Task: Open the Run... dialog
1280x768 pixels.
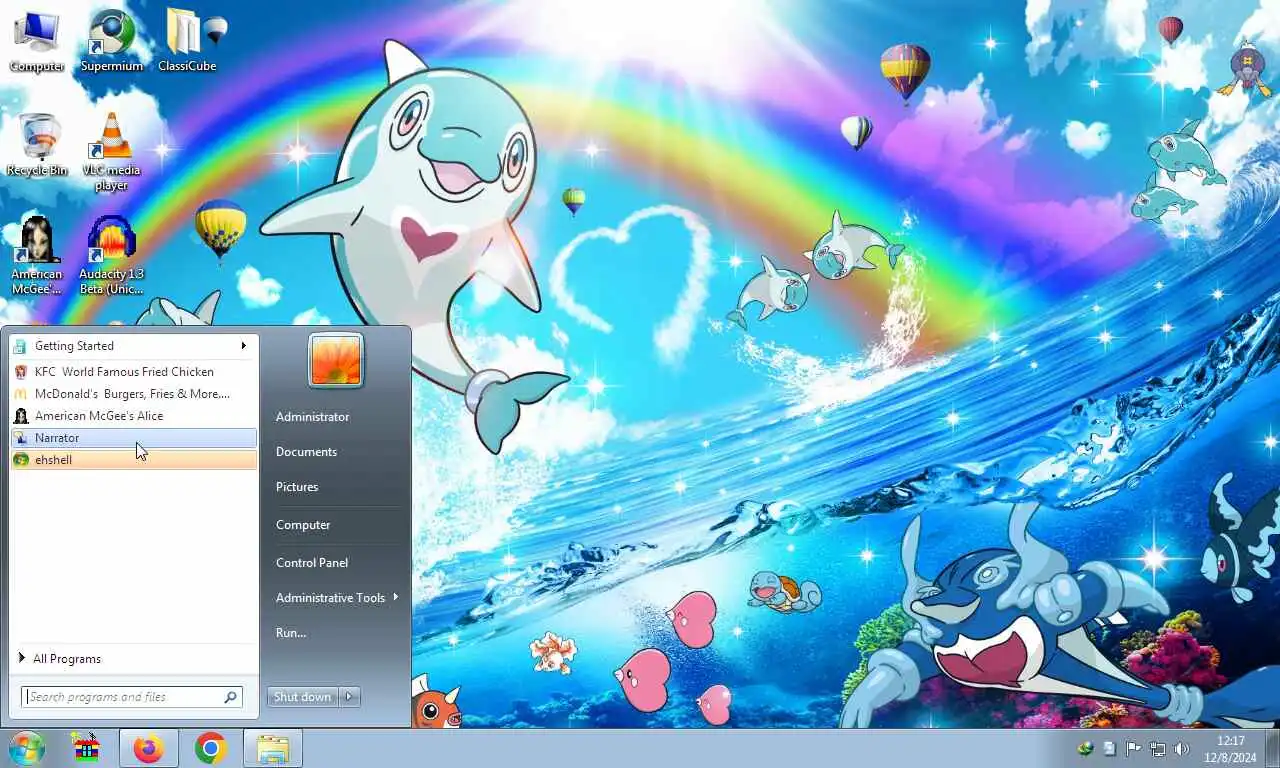Action: pos(291,633)
